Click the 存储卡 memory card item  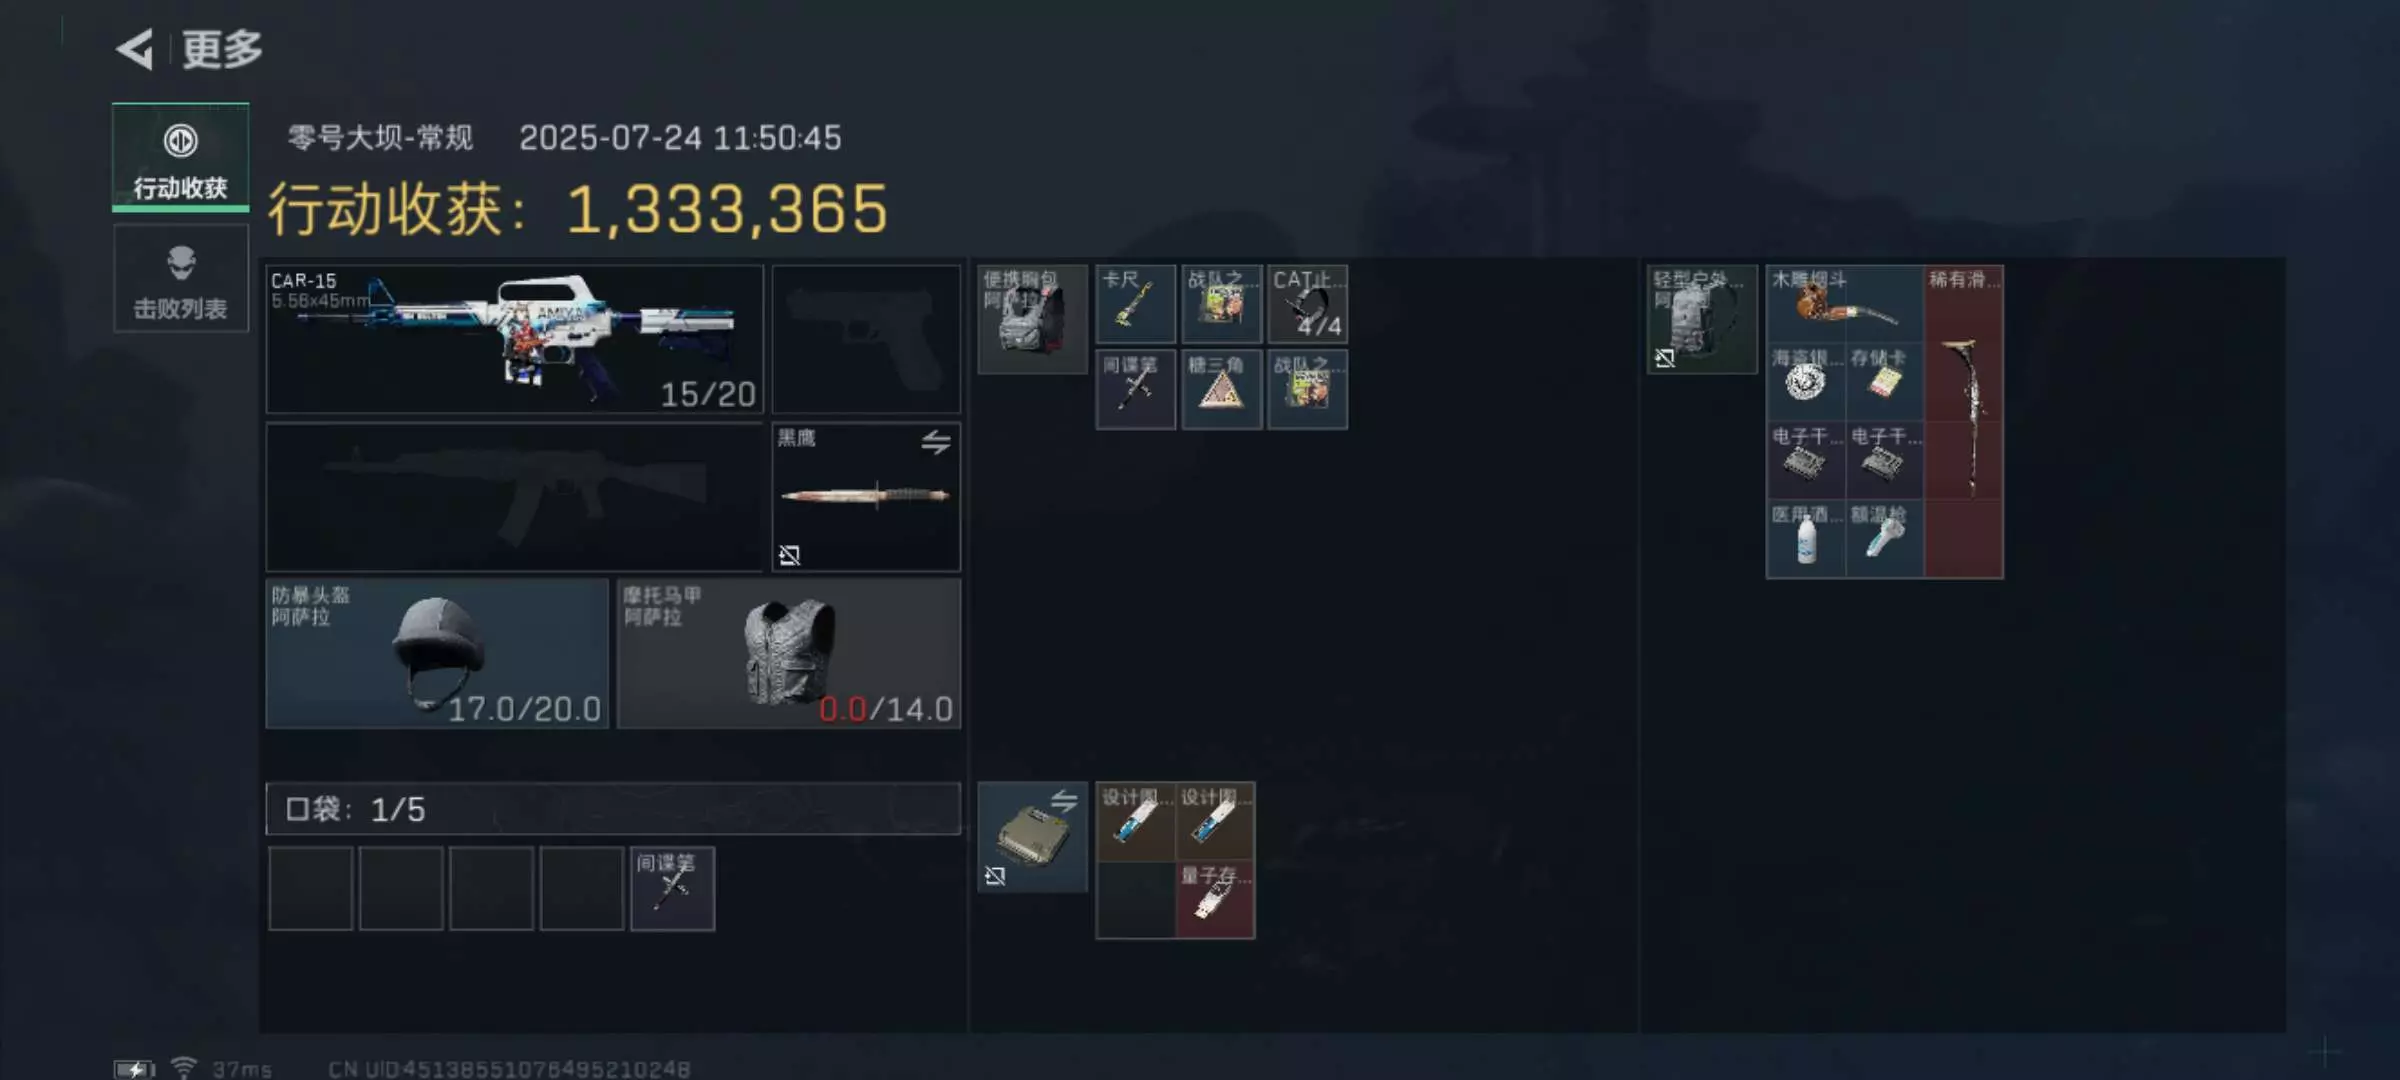pos(1885,382)
